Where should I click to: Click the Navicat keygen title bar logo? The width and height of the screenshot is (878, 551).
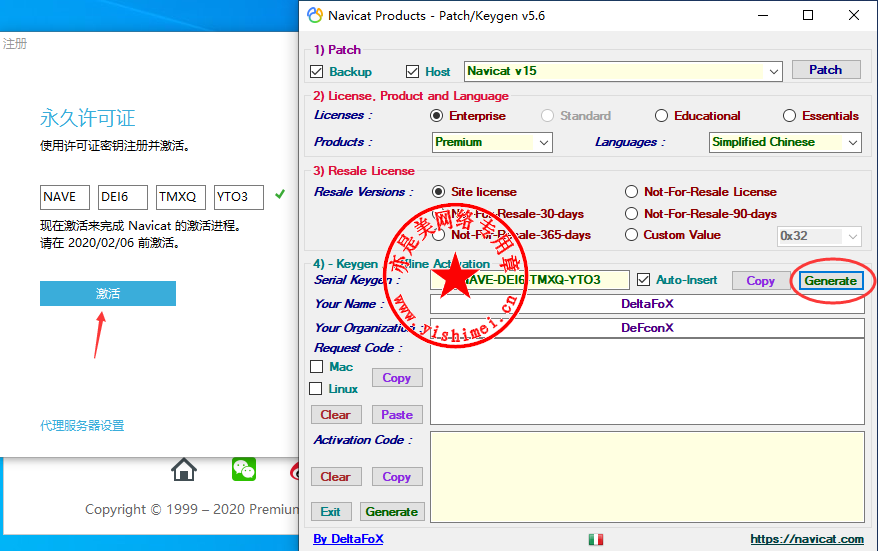[x=315, y=15]
